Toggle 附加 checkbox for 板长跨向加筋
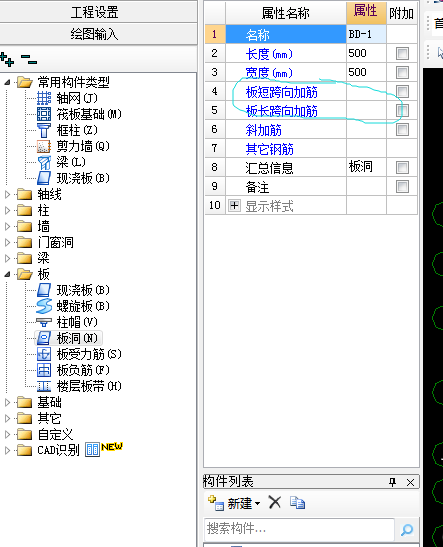 [402, 111]
